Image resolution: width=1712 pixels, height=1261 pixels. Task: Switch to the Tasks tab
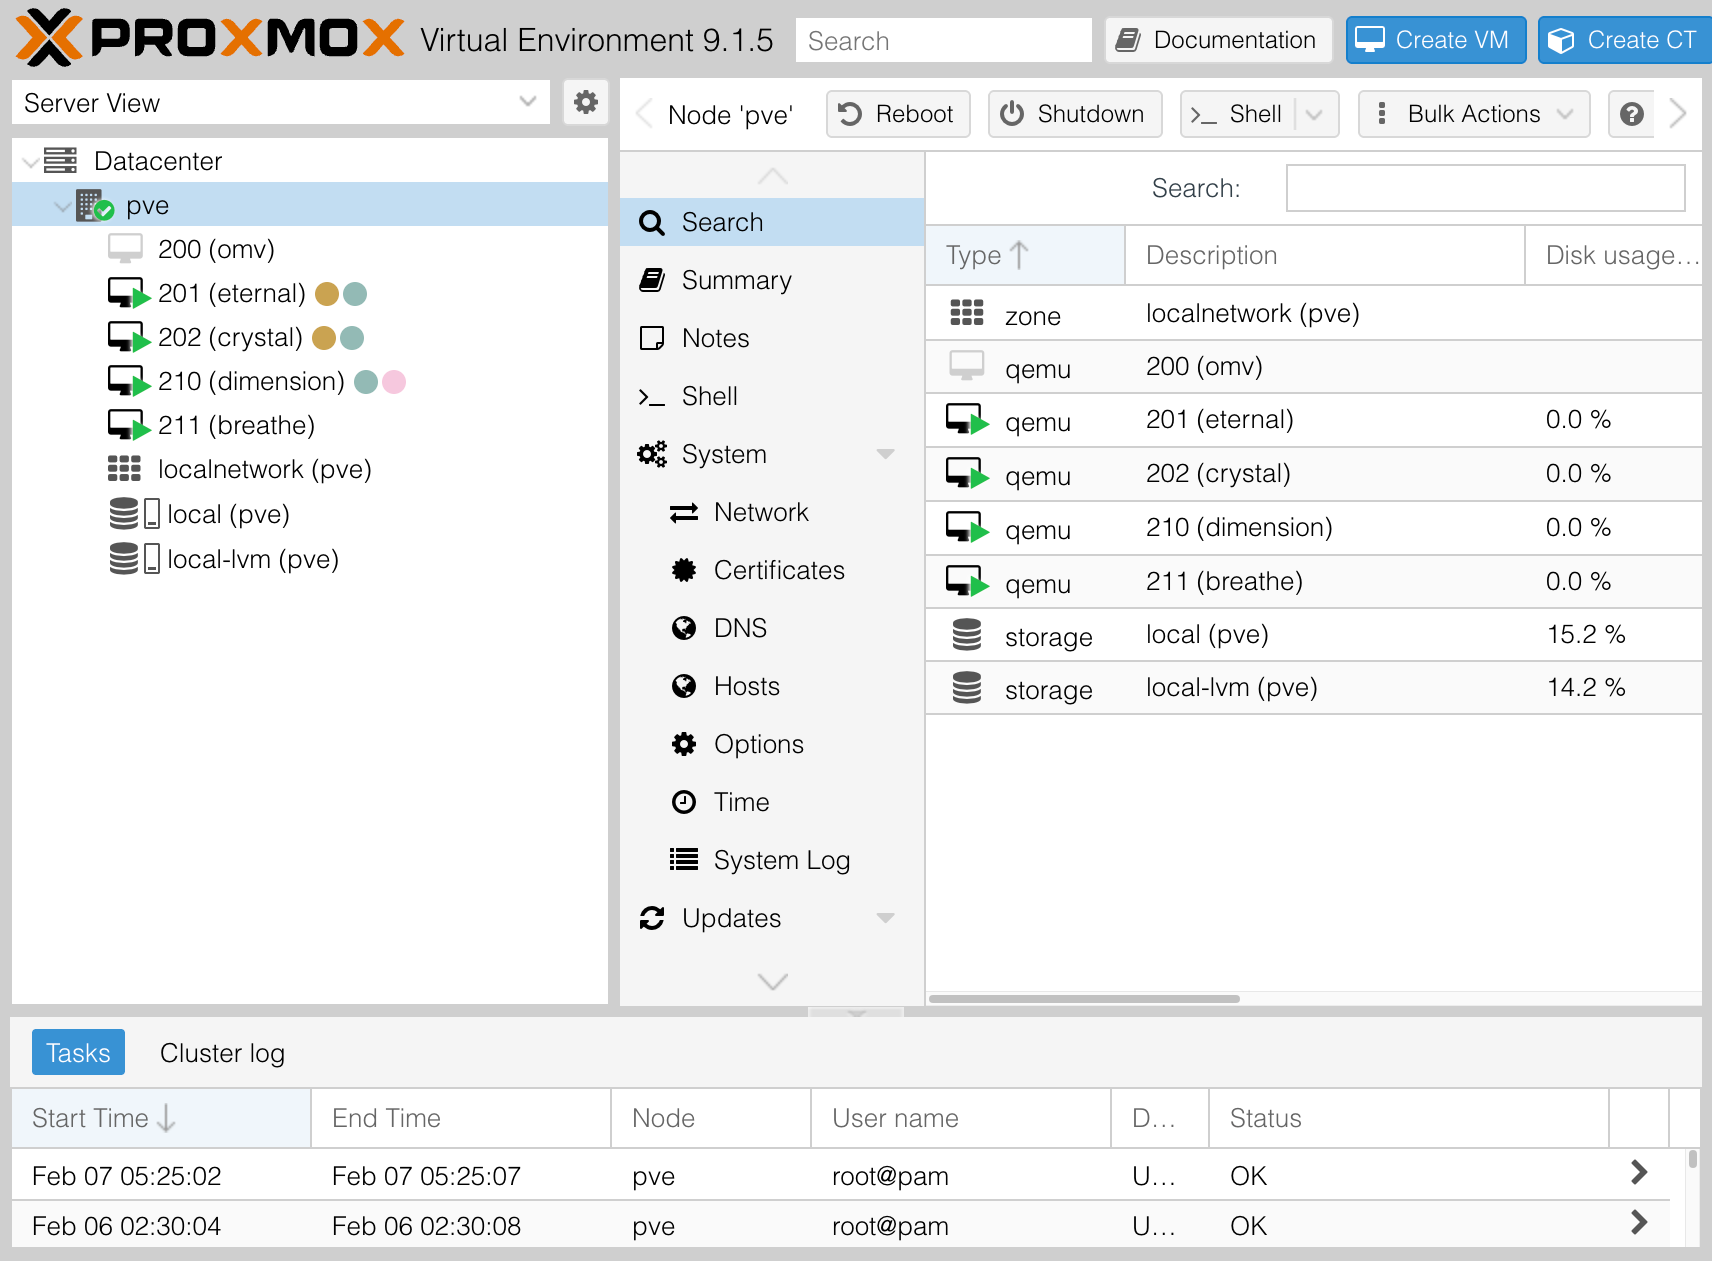pos(78,1052)
